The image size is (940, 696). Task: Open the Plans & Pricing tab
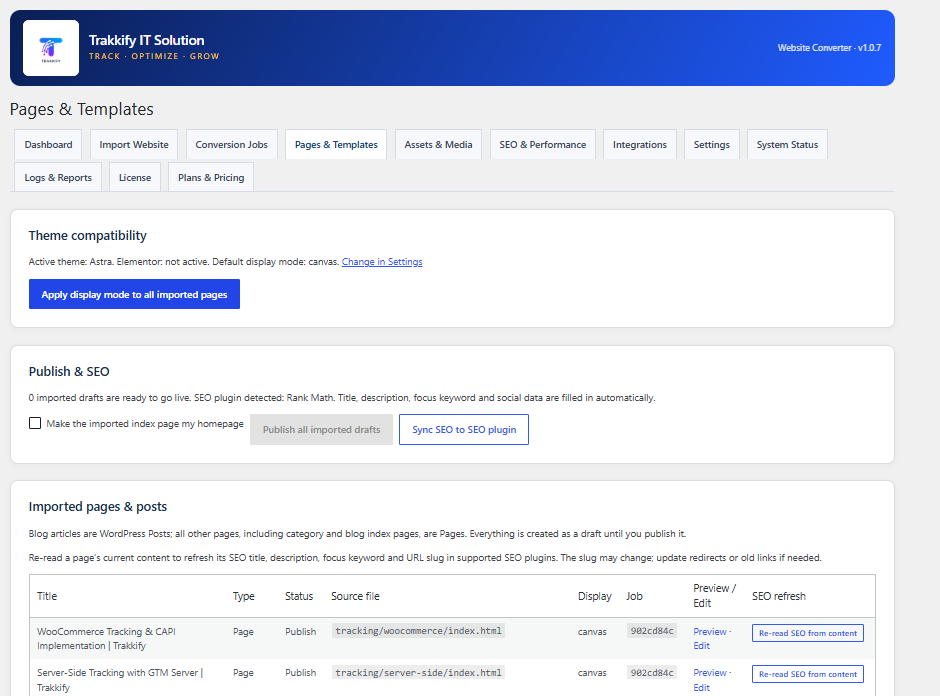click(211, 177)
